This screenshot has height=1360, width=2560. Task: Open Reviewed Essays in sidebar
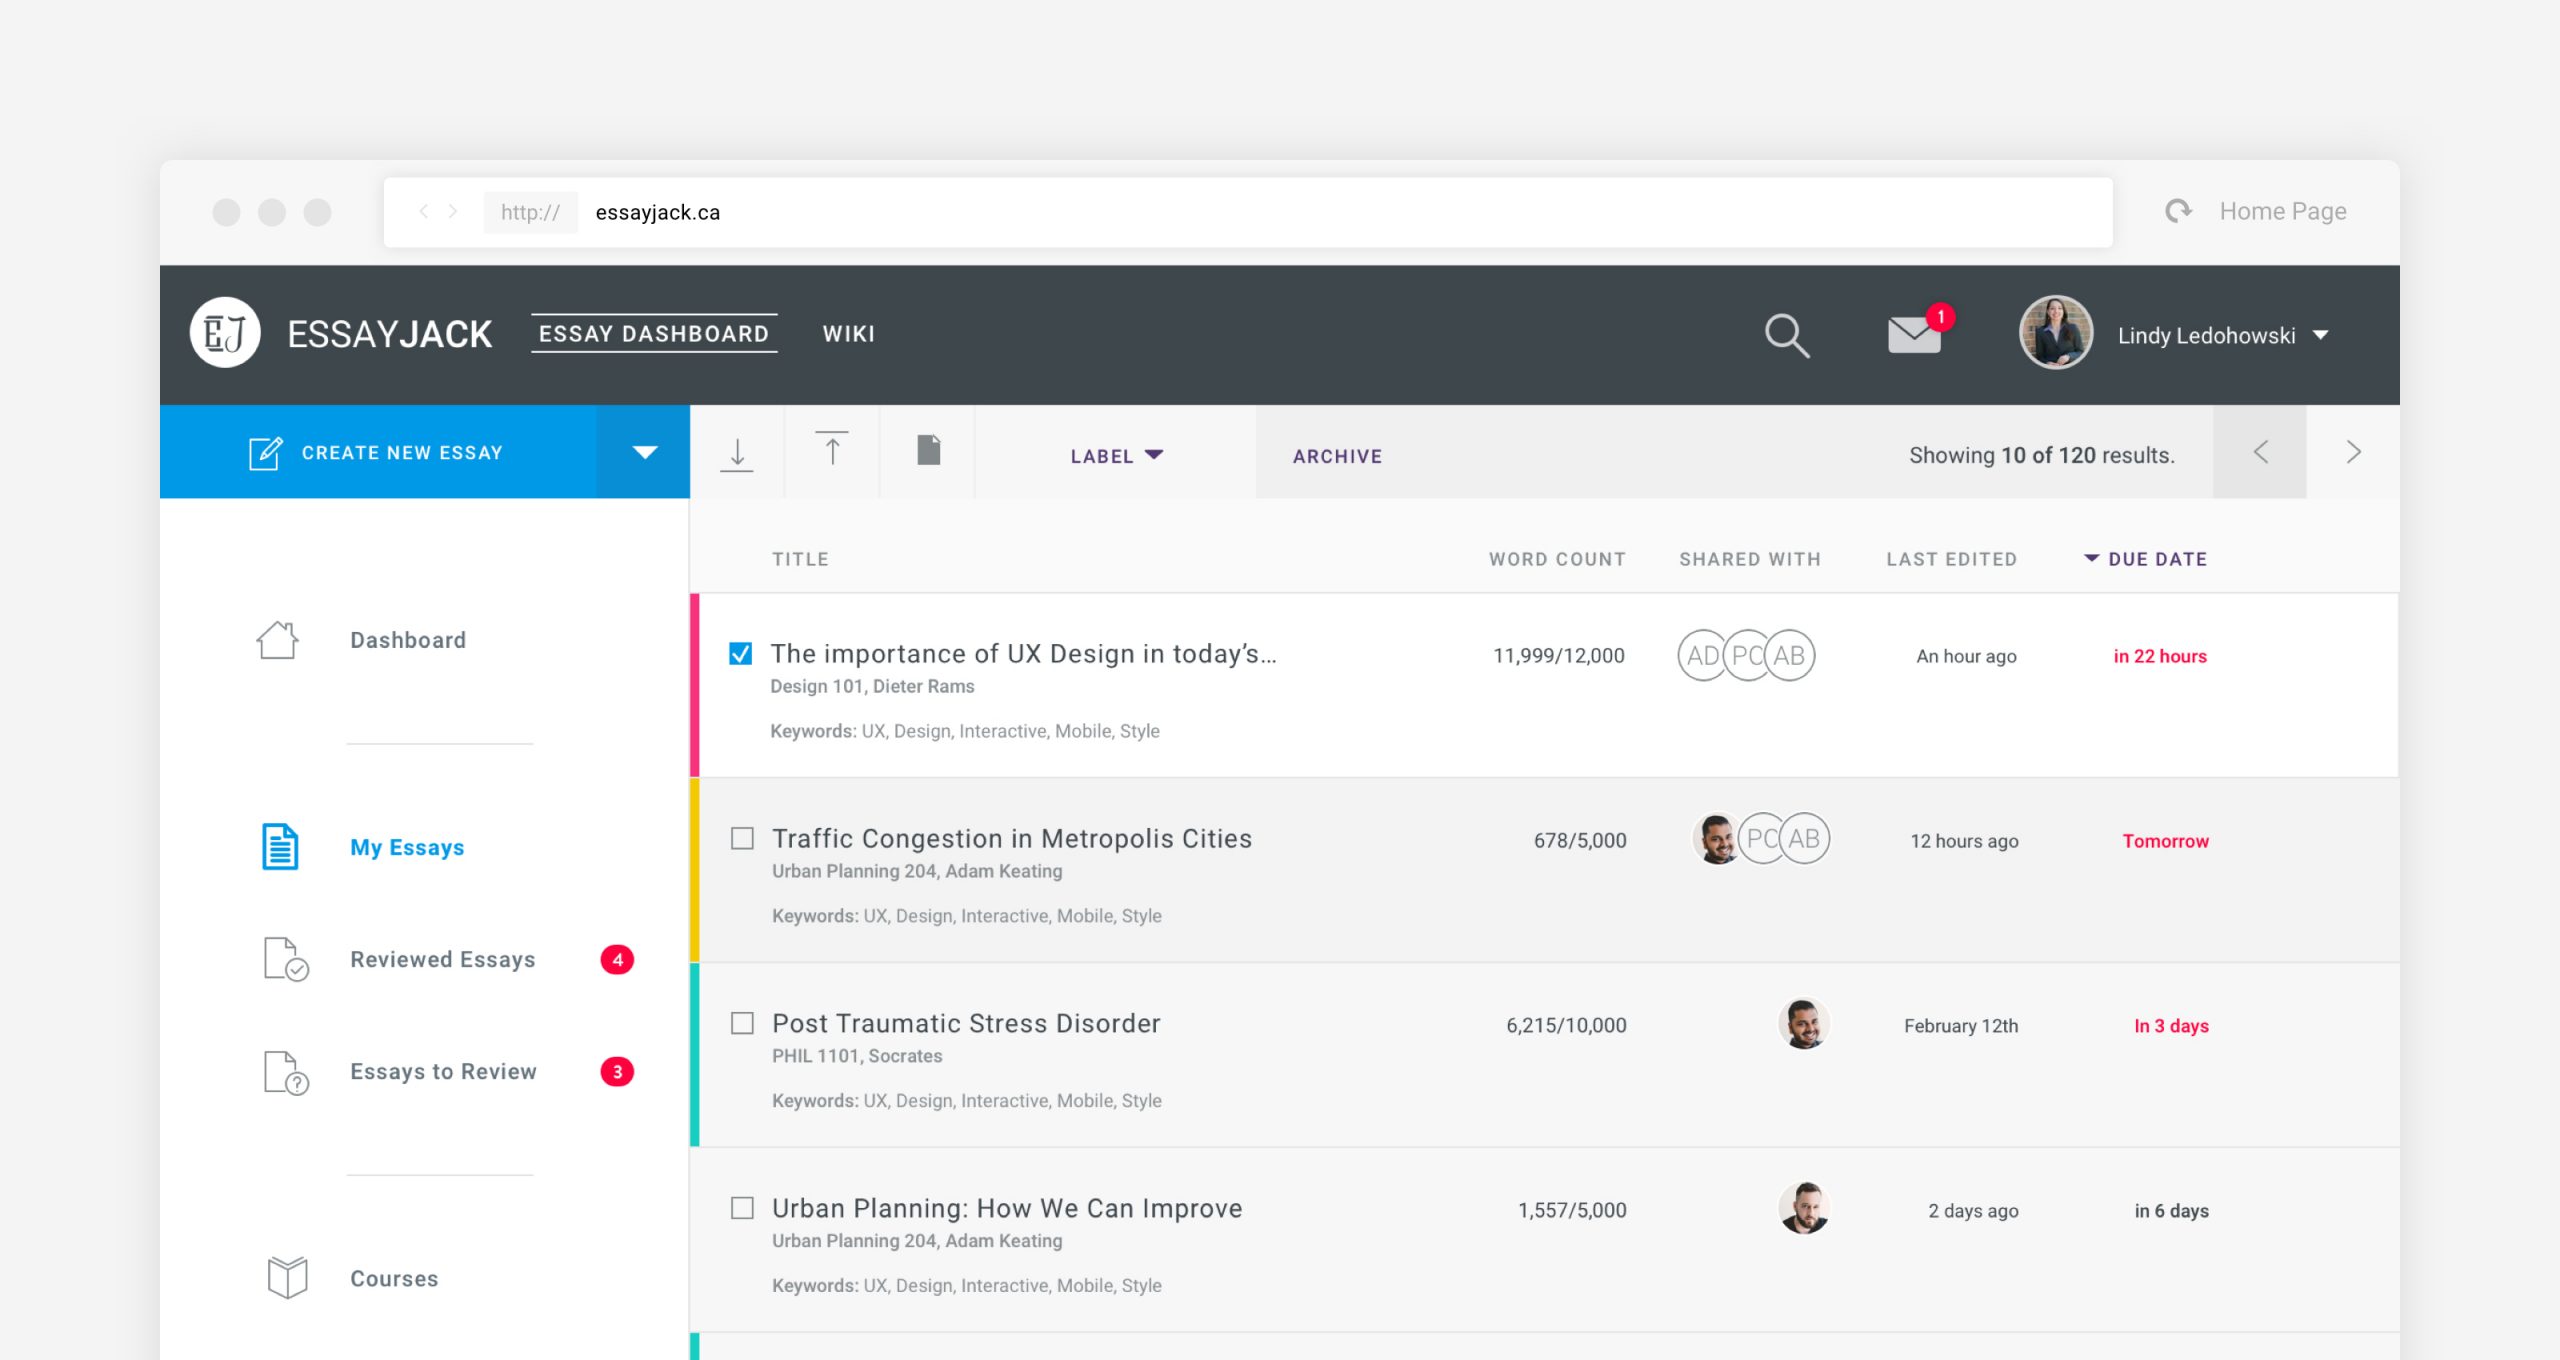tap(442, 959)
